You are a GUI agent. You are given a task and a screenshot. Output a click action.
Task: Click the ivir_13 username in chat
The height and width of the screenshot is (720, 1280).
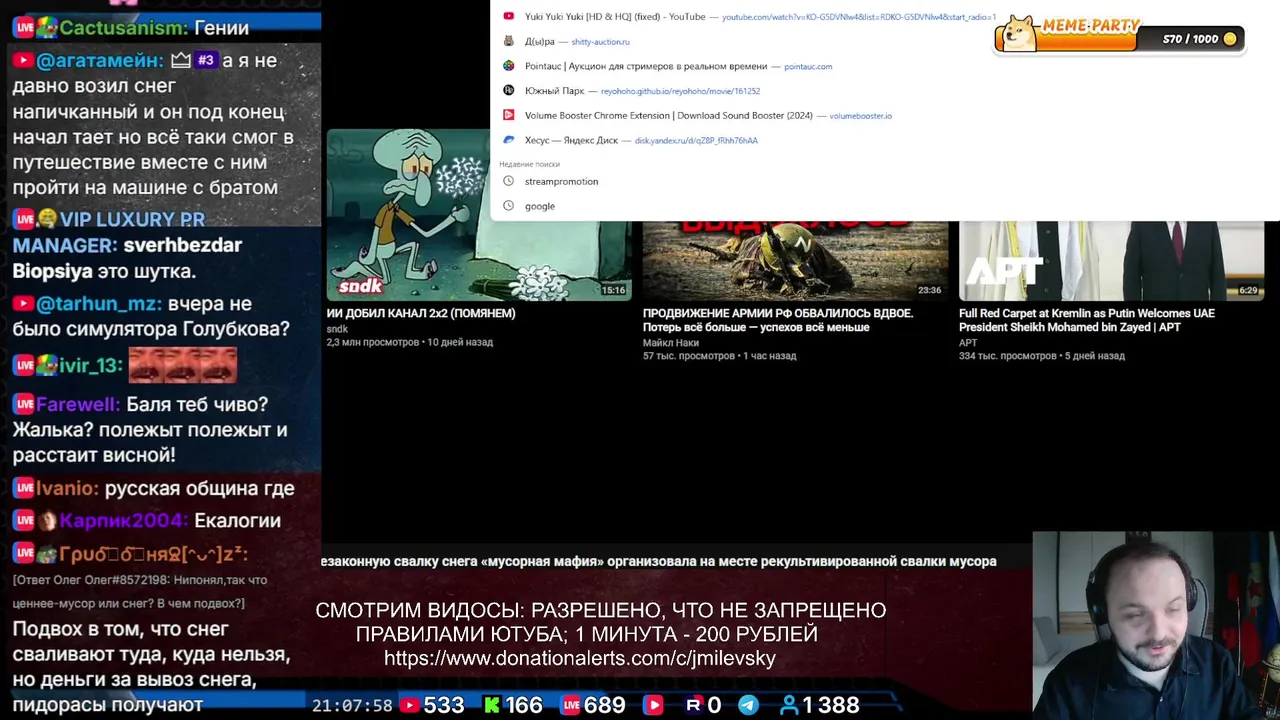pyautogui.click(x=90, y=366)
